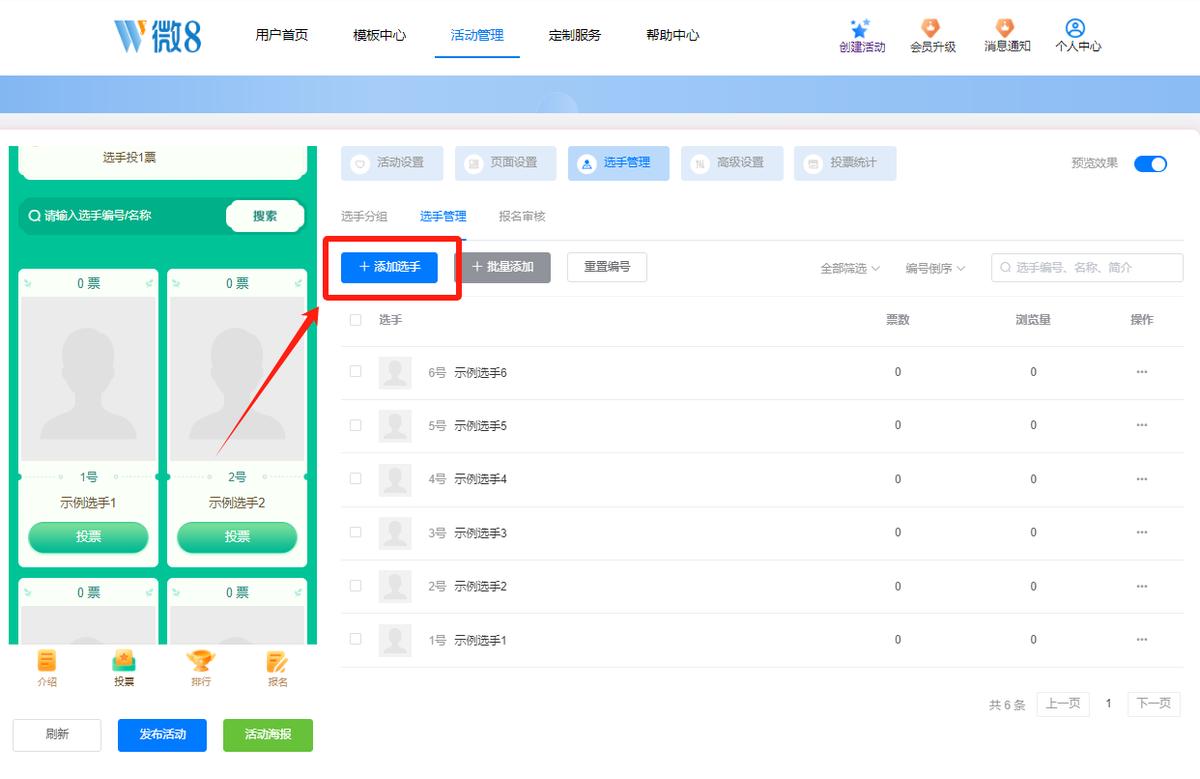Select page number 1 in pagination
Image resolution: width=1200 pixels, height=779 pixels.
[x=1108, y=704]
